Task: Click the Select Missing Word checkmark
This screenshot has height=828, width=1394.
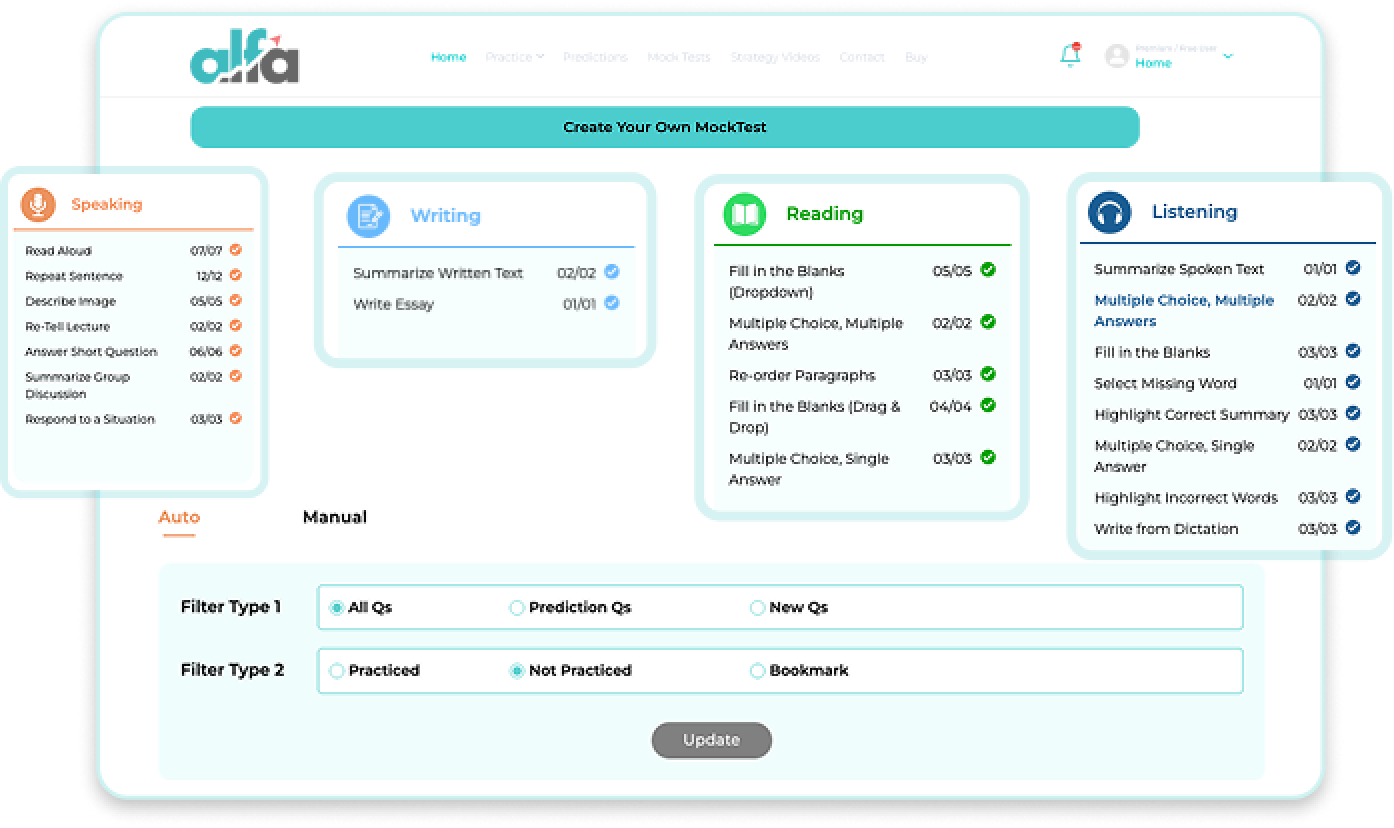Action: [1353, 382]
